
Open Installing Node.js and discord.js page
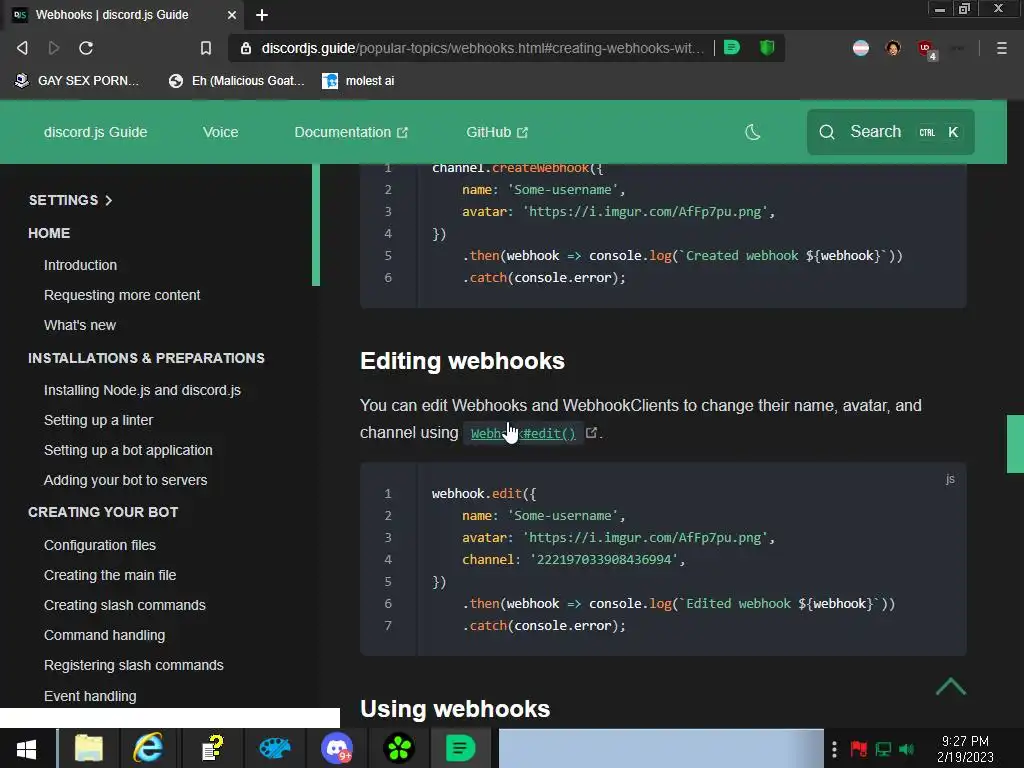[142, 390]
